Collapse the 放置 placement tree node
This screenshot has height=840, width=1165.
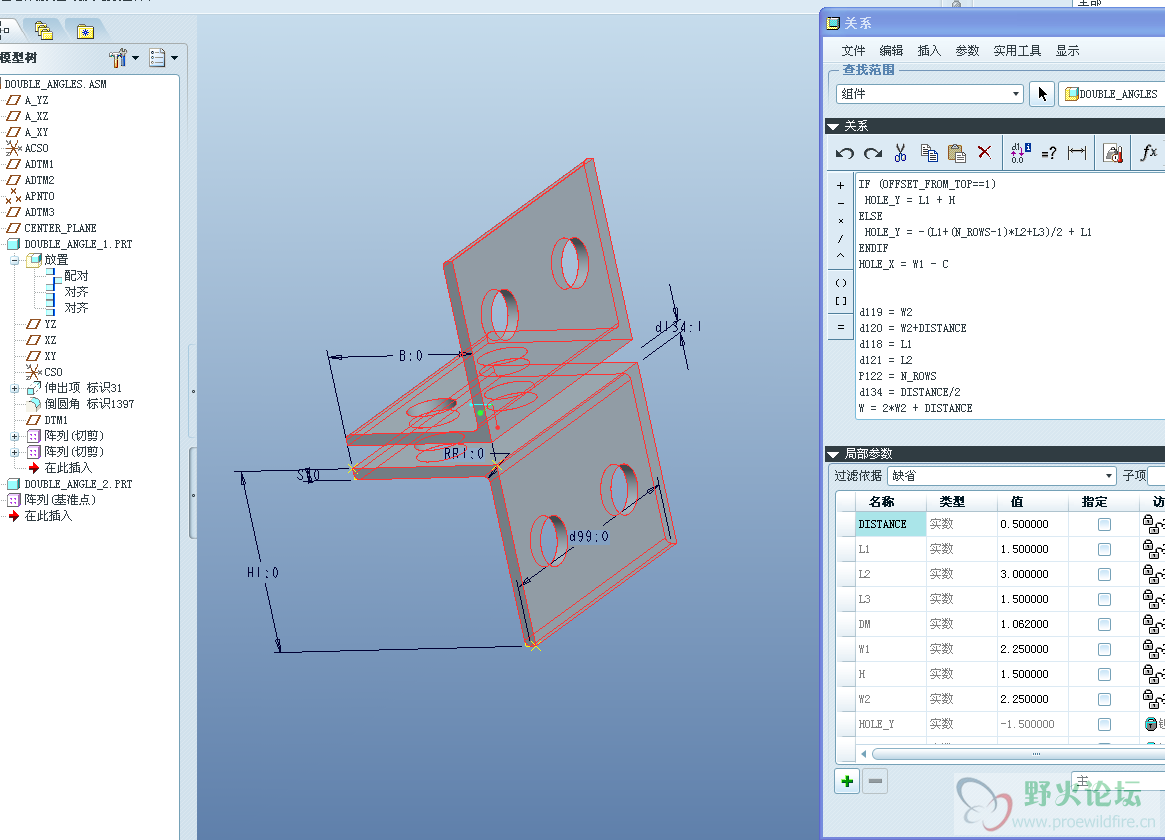[x=15, y=260]
